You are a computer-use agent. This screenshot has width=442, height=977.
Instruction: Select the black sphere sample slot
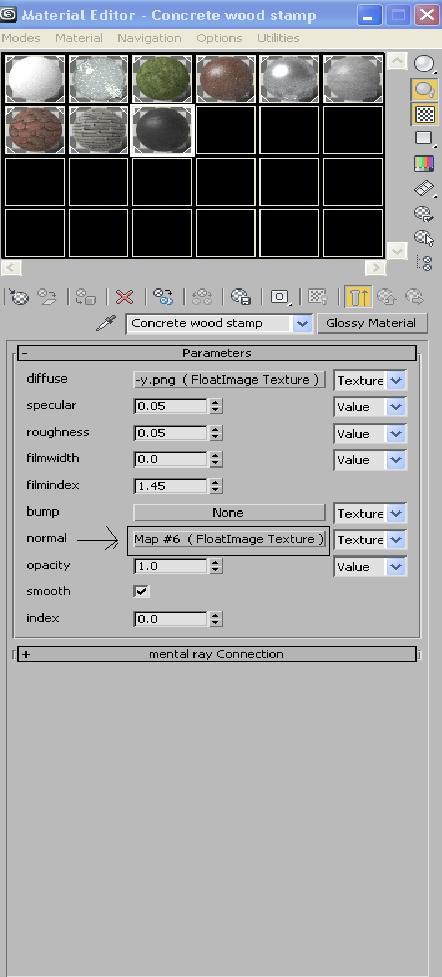[162, 130]
